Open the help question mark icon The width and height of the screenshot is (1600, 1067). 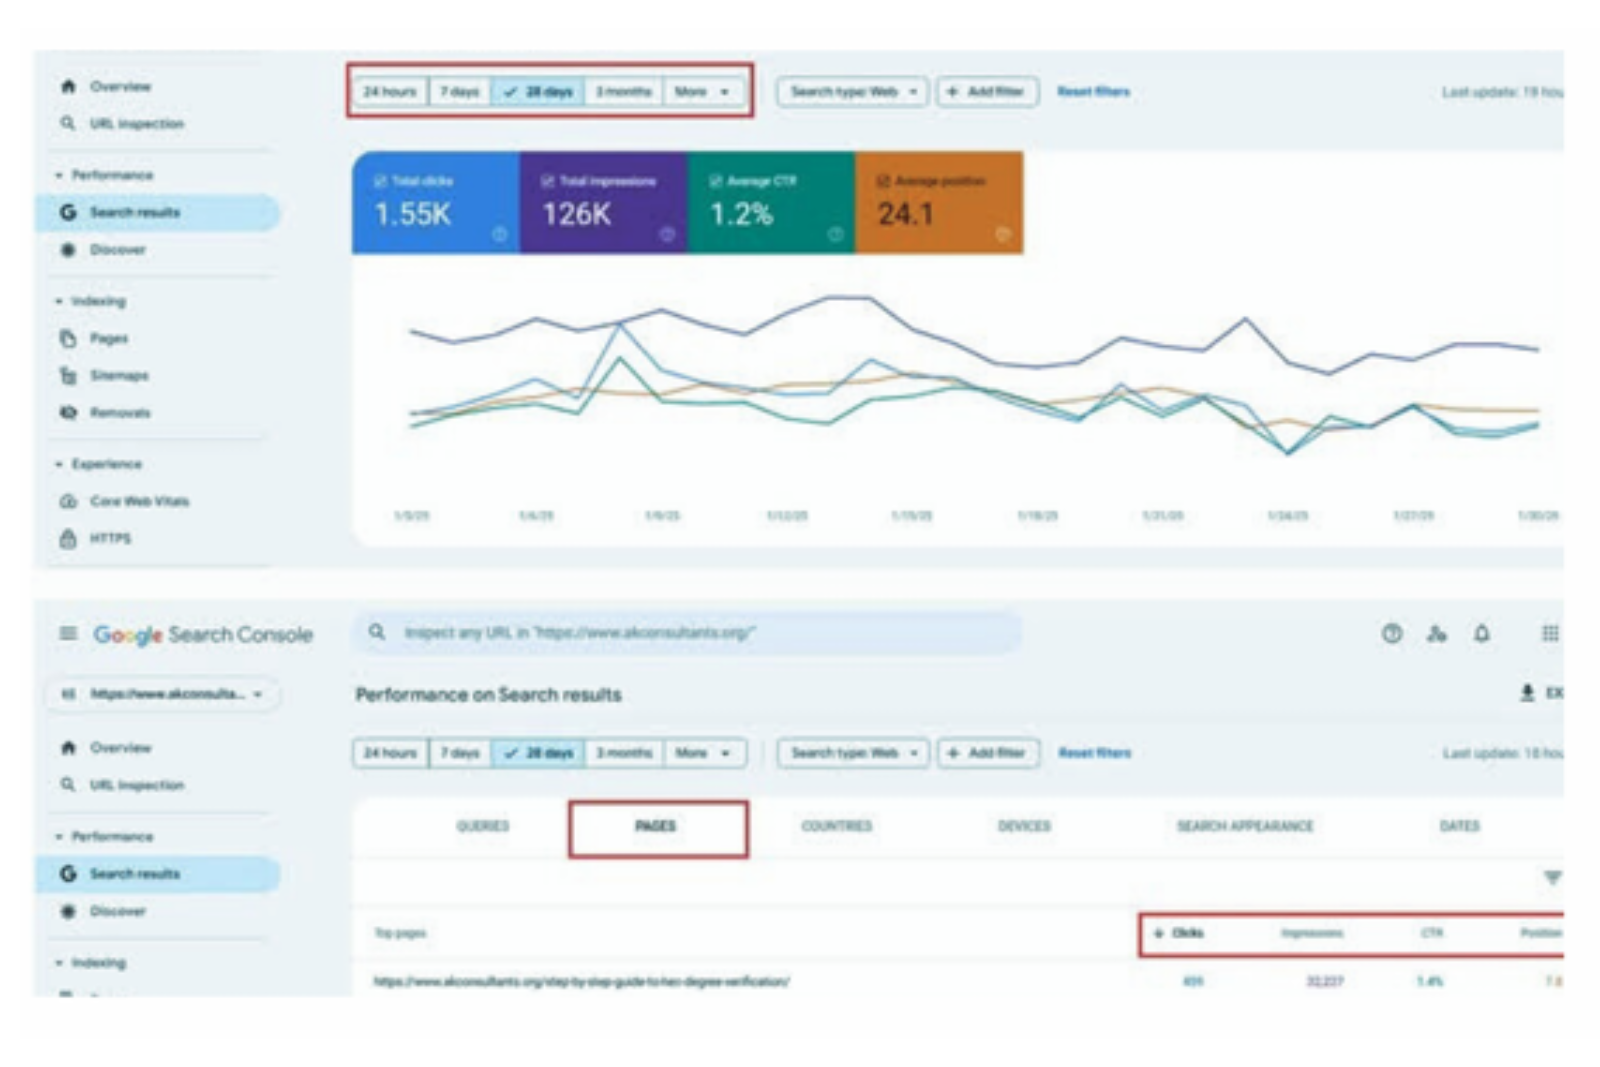pyautogui.click(x=1391, y=633)
